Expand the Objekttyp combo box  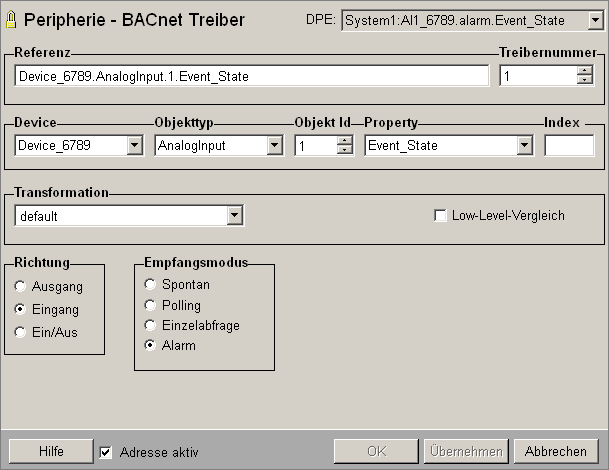coord(274,146)
